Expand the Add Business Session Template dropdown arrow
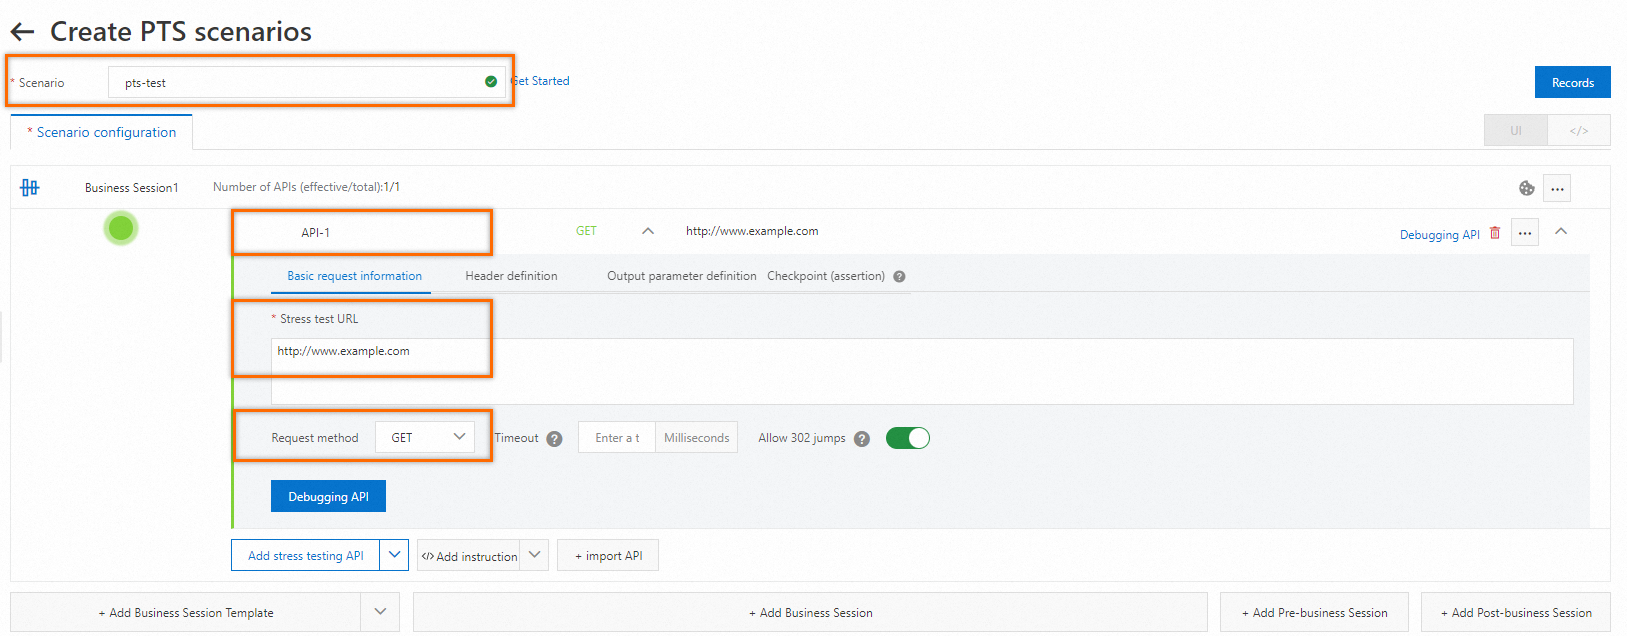The height and width of the screenshot is (636, 1627). point(380,612)
